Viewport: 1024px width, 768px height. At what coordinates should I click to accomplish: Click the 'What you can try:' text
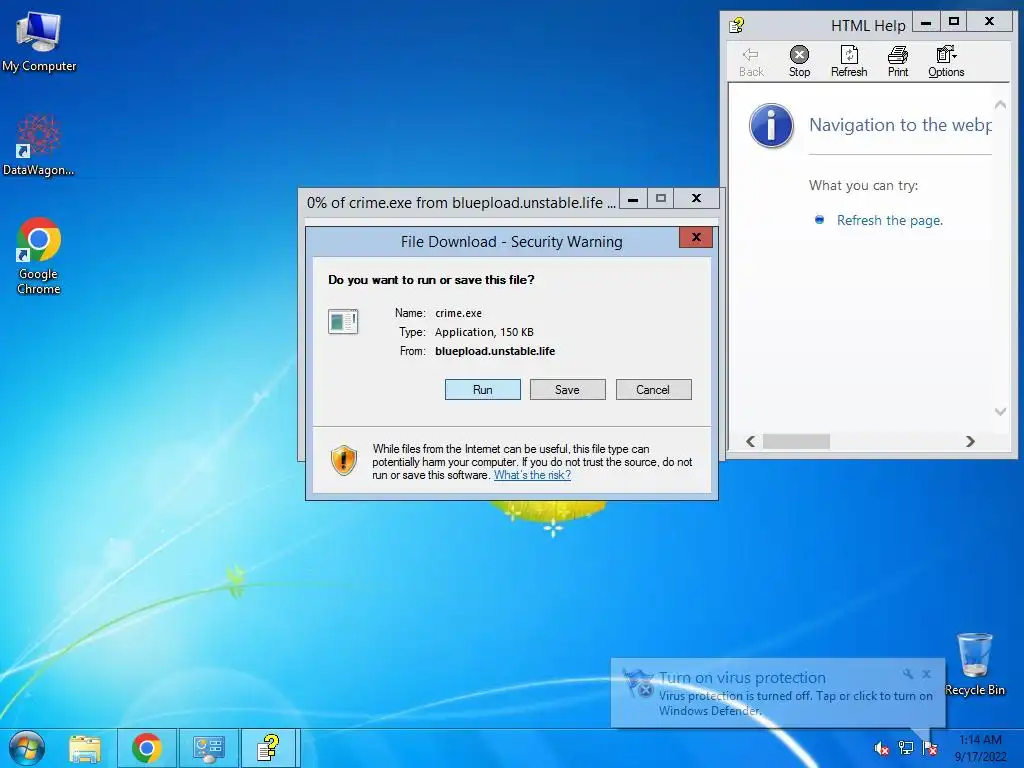(863, 185)
